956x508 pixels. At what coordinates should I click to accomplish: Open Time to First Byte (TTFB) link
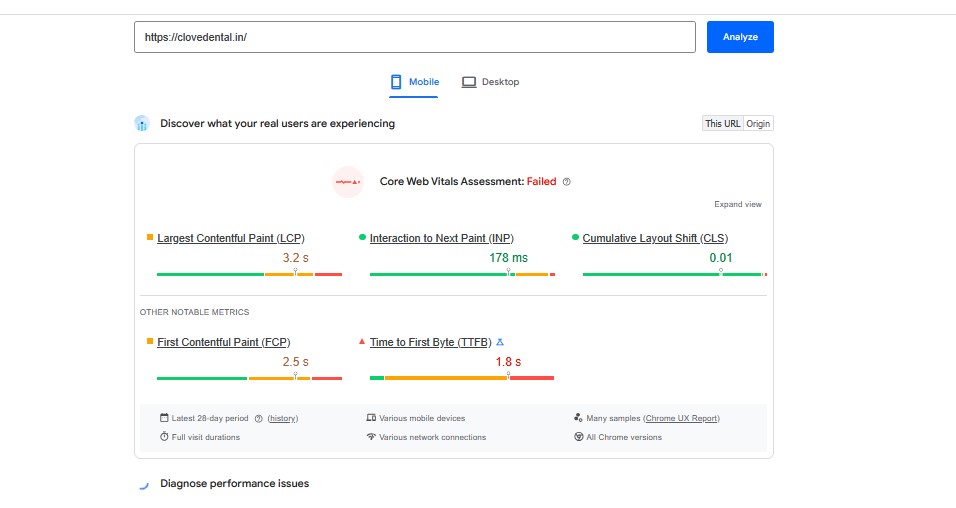[430, 342]
